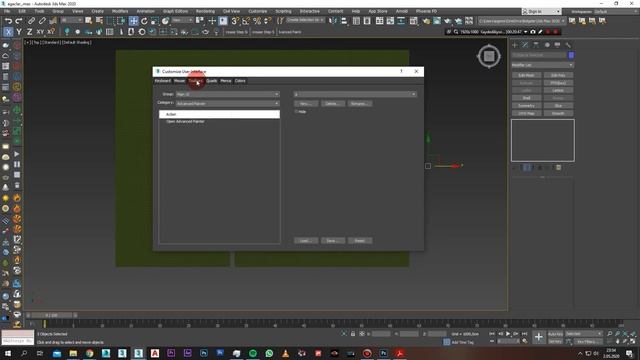The width and height of the screenshot is (640, 360).
Task: Restrict transform to XY plane
Action: click(x=40, y=32)
